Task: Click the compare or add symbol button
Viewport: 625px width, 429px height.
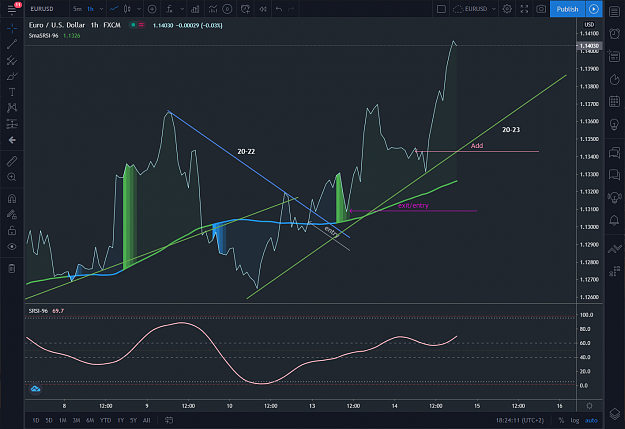Action: point(152,9)
